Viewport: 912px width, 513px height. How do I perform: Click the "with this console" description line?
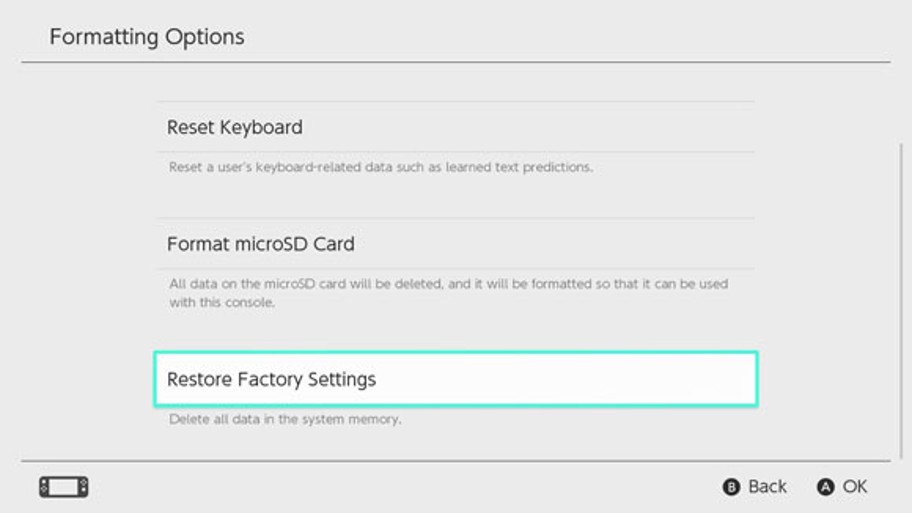[222, 302]
